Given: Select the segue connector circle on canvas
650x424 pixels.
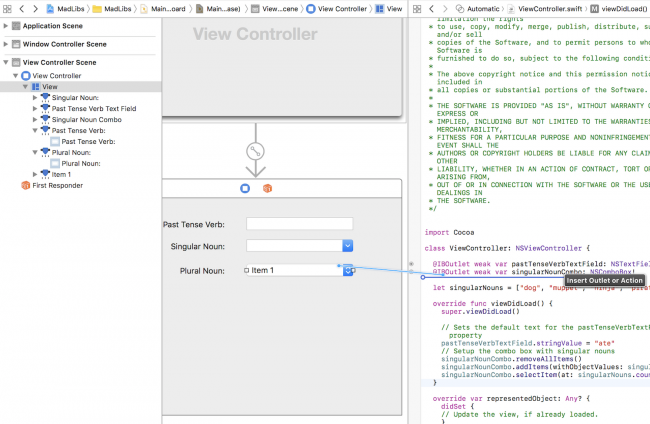Looking at the screenshot, I should point(254,150).
